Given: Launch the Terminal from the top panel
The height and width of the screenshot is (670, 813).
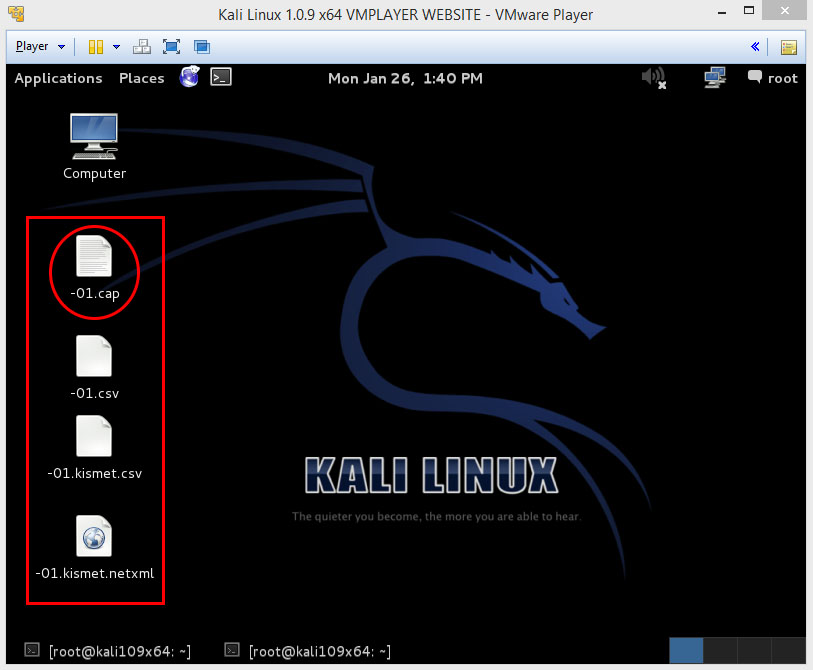Looking at the screenshot, I should 221,77.
